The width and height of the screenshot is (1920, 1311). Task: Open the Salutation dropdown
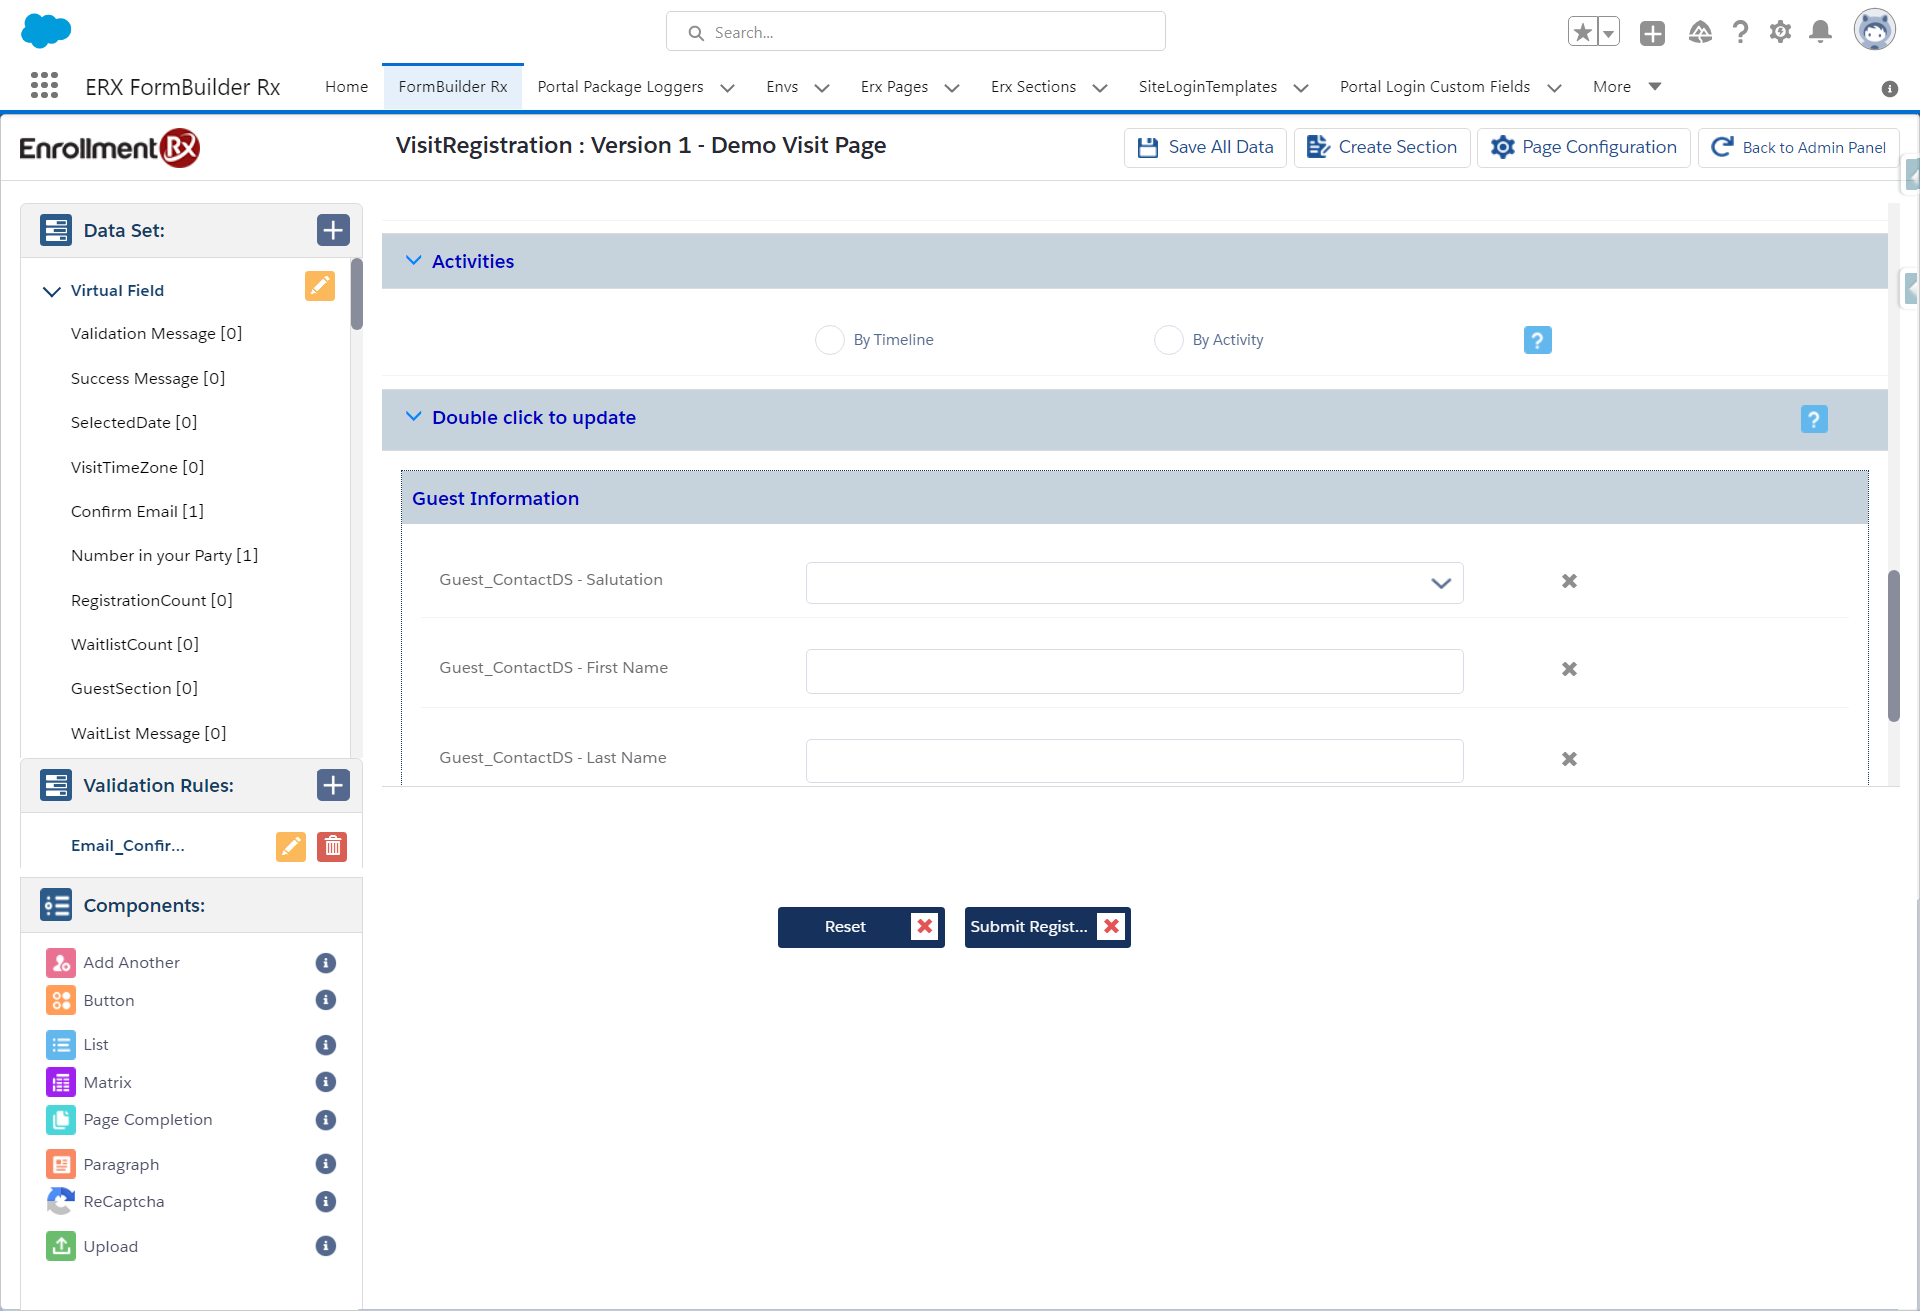1134,583
